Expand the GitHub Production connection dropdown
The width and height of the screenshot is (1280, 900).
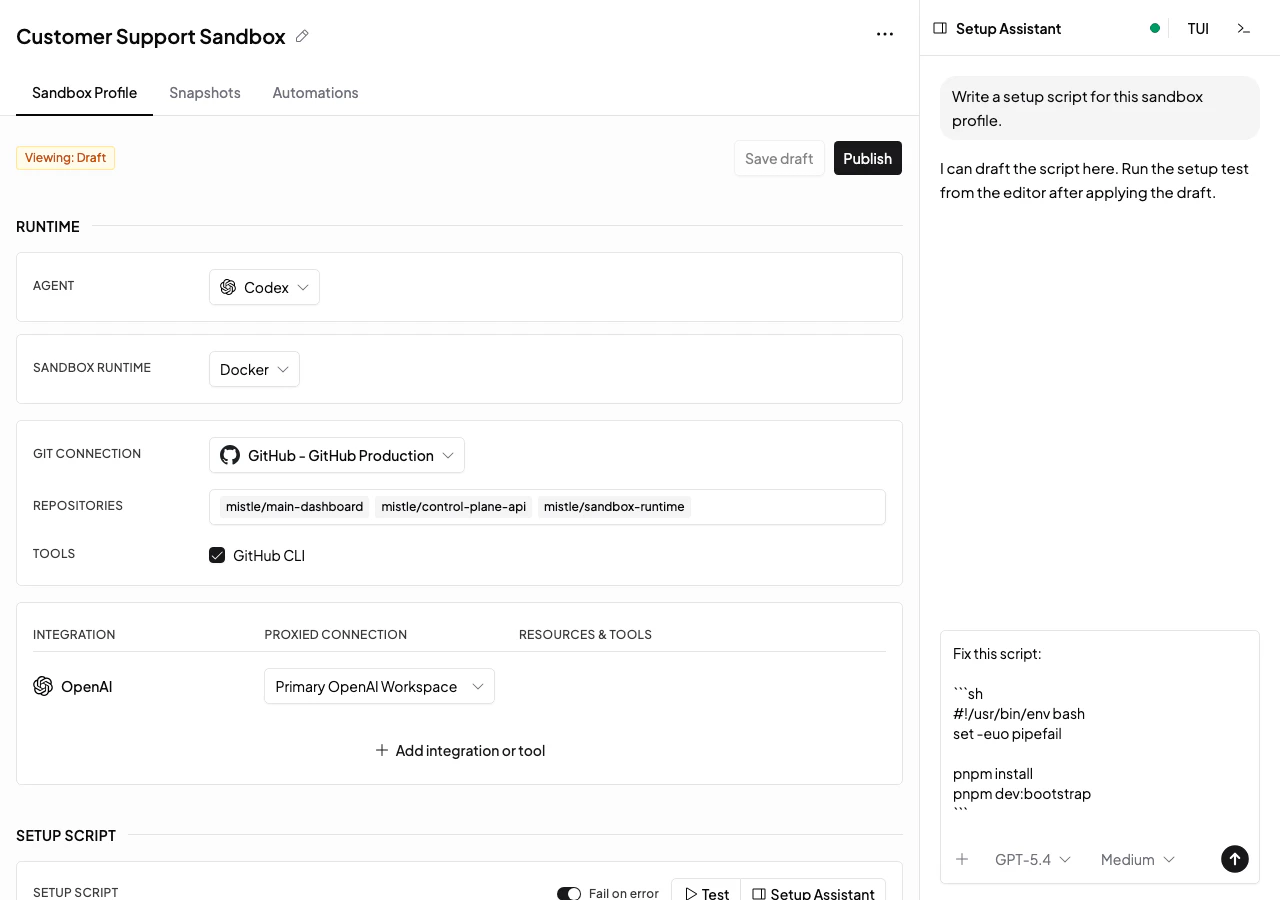pyautogui.click(x=337, y=455)
